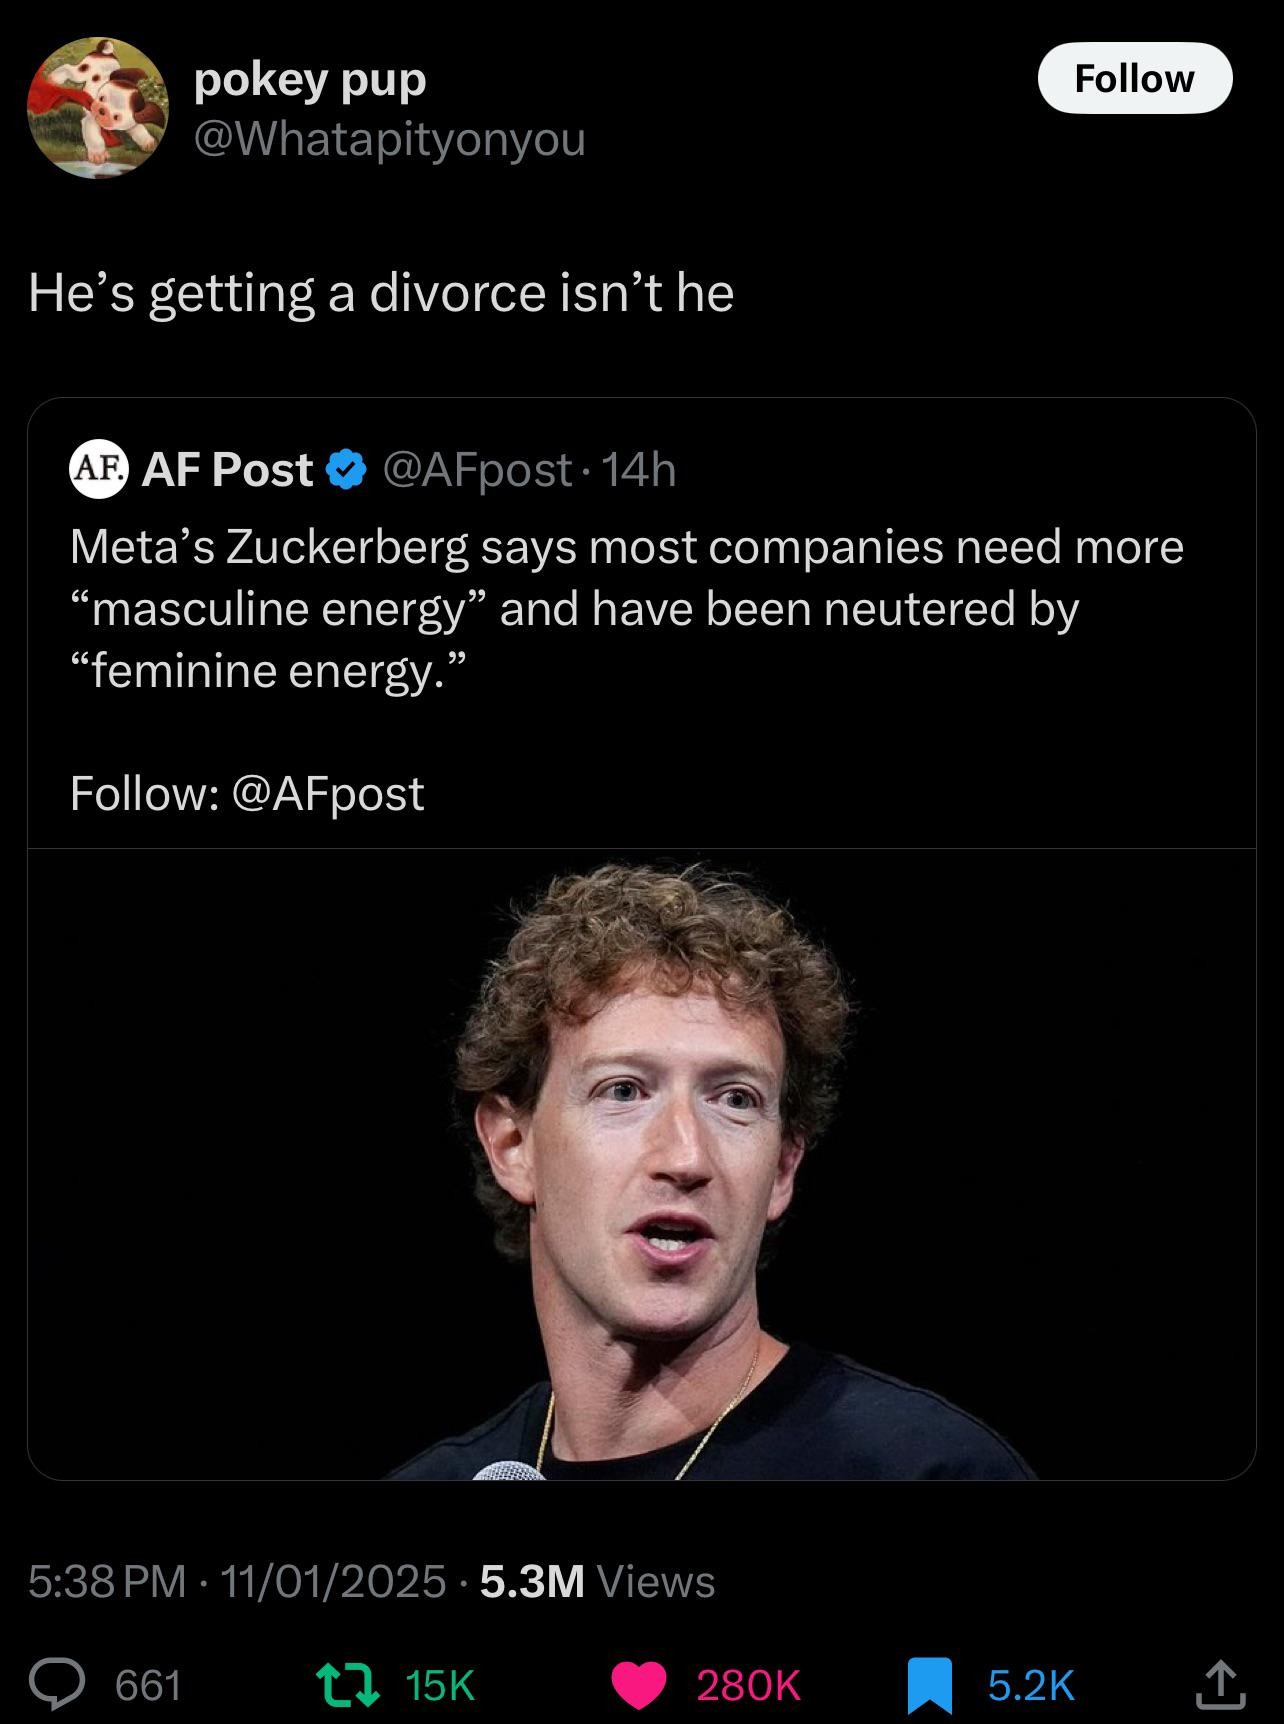This screenshot has height=1724, width=1284.
Task: Open the share upload icon
Action: click(1221, 1685)
